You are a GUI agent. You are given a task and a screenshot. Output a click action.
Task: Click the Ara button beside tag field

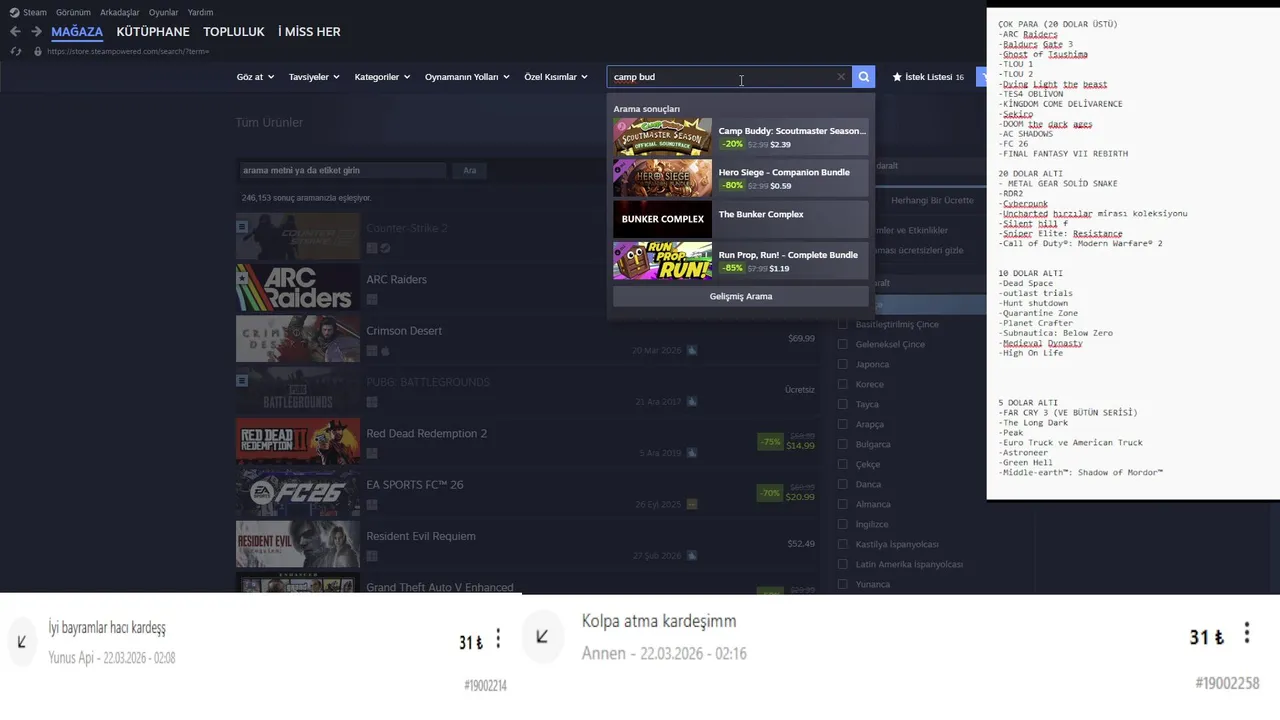tap(470, 170)
